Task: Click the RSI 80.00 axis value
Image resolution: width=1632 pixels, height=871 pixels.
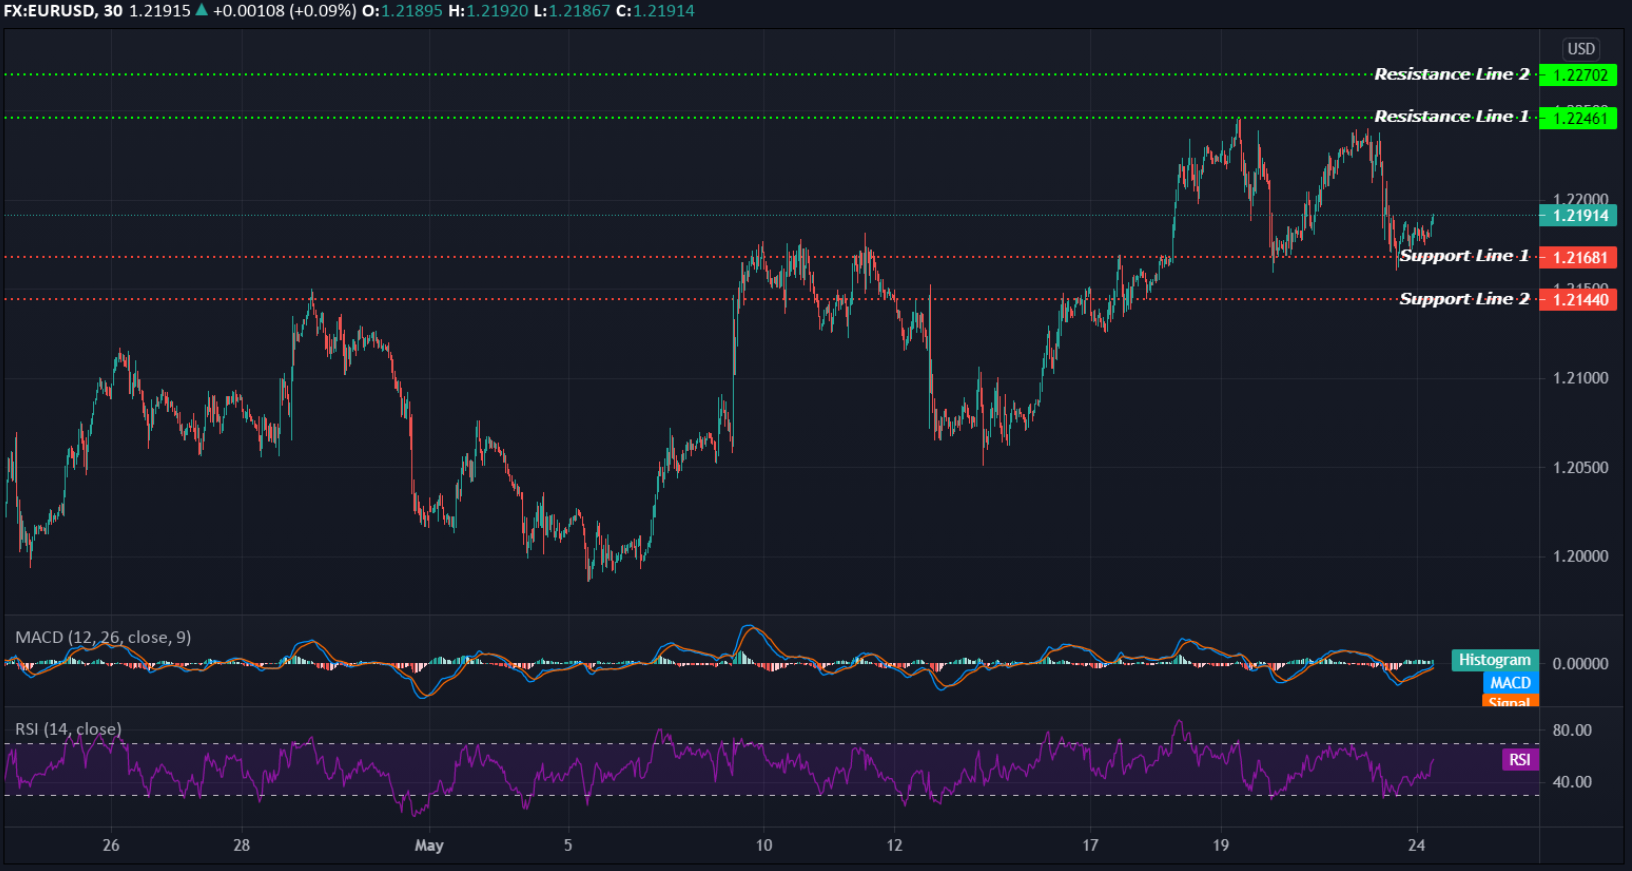Action: pos(1571,730)
